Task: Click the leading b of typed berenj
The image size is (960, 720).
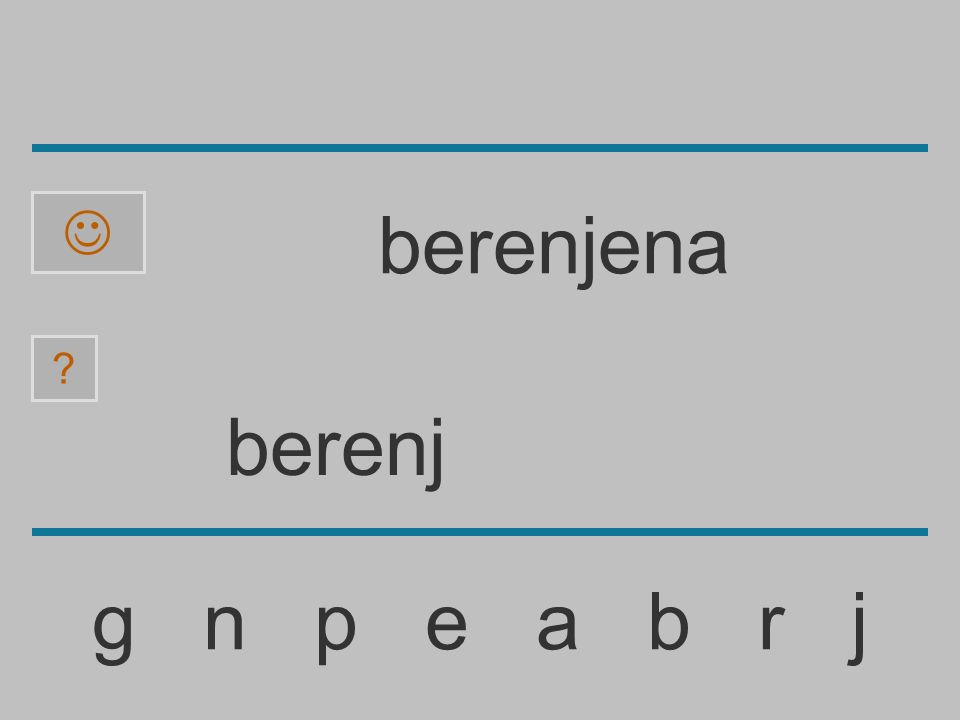Action: tap(247, 446)
